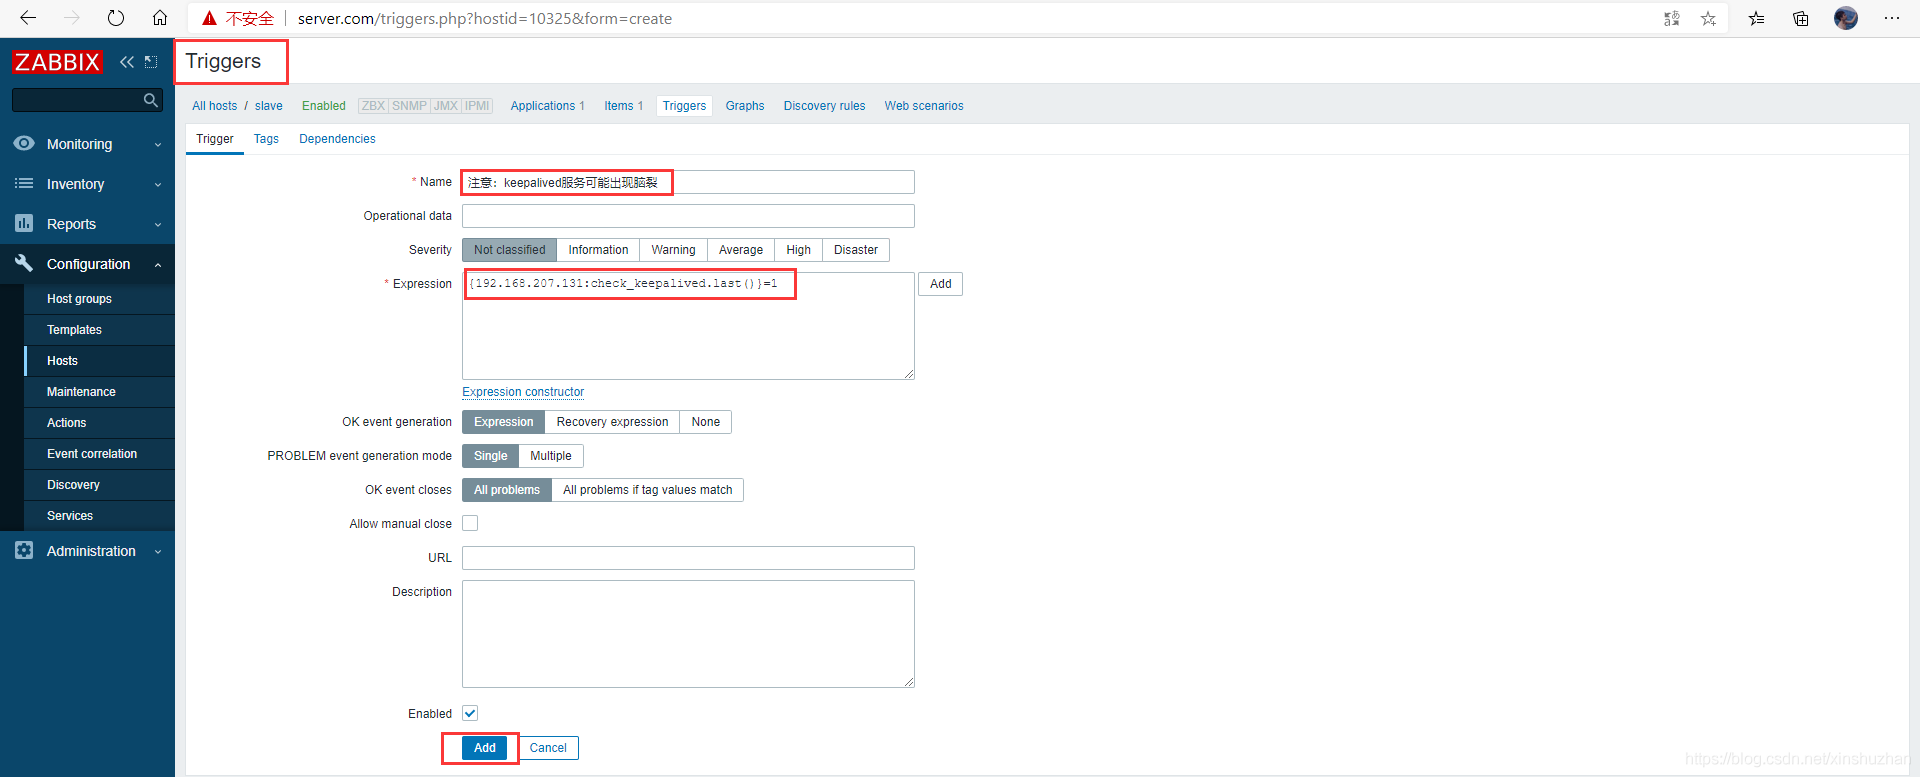Click the not-secure warning triangle icon
The height and width of the screenshot is (777, 1920).
click(209, 18)
